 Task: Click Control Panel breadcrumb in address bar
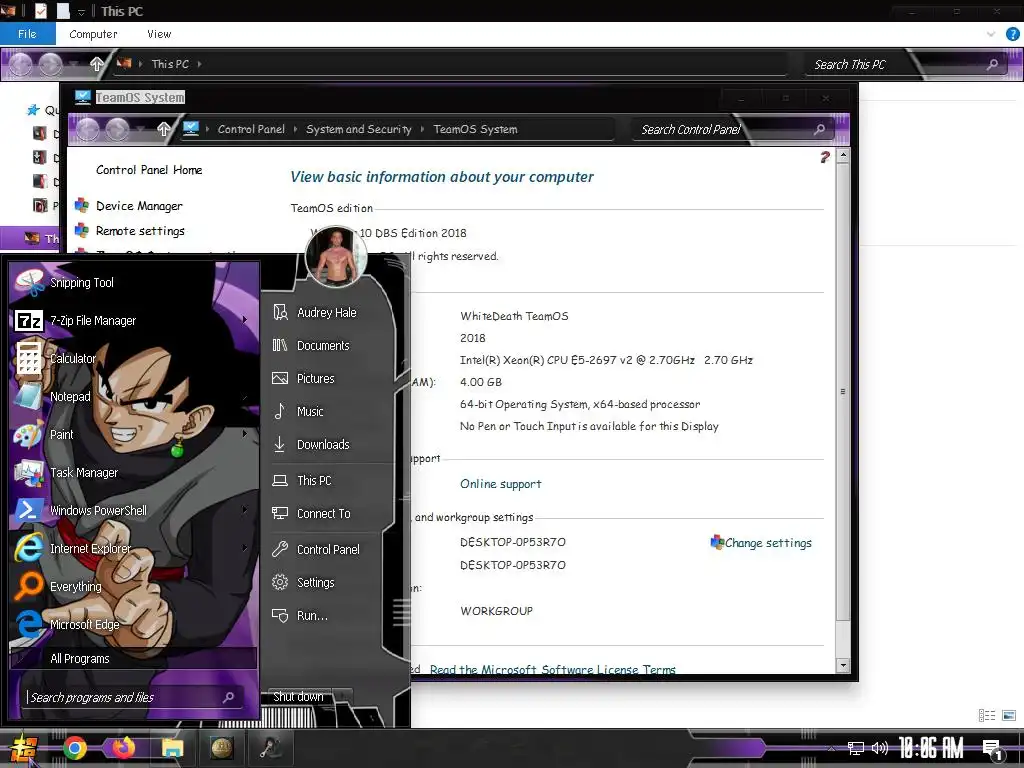pyautogui.click(x=251, y=129)
